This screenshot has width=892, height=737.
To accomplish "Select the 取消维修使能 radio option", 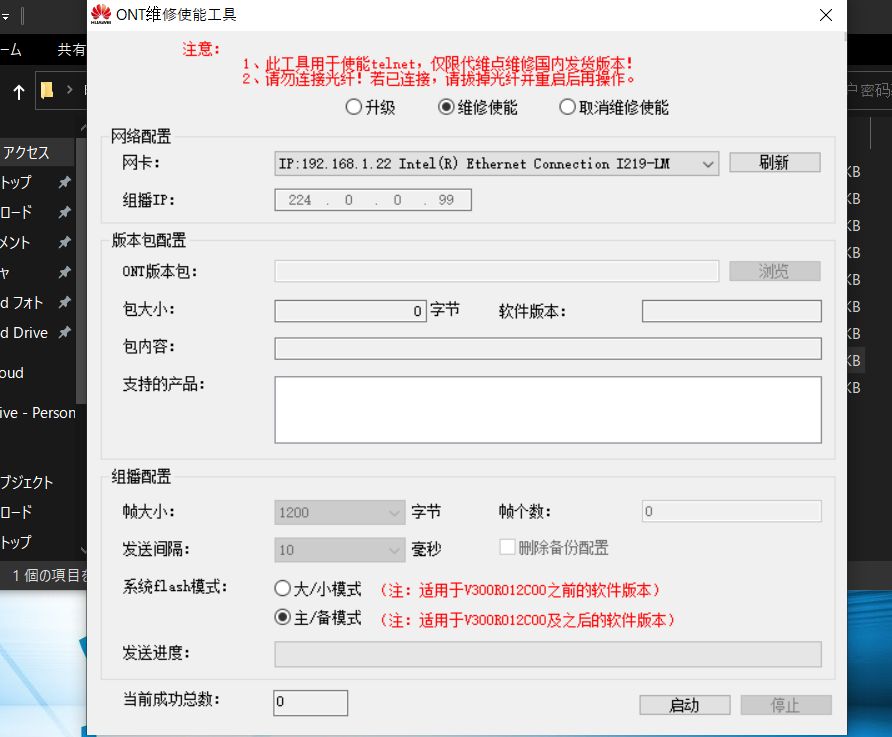I will click(x=567, y=108).
